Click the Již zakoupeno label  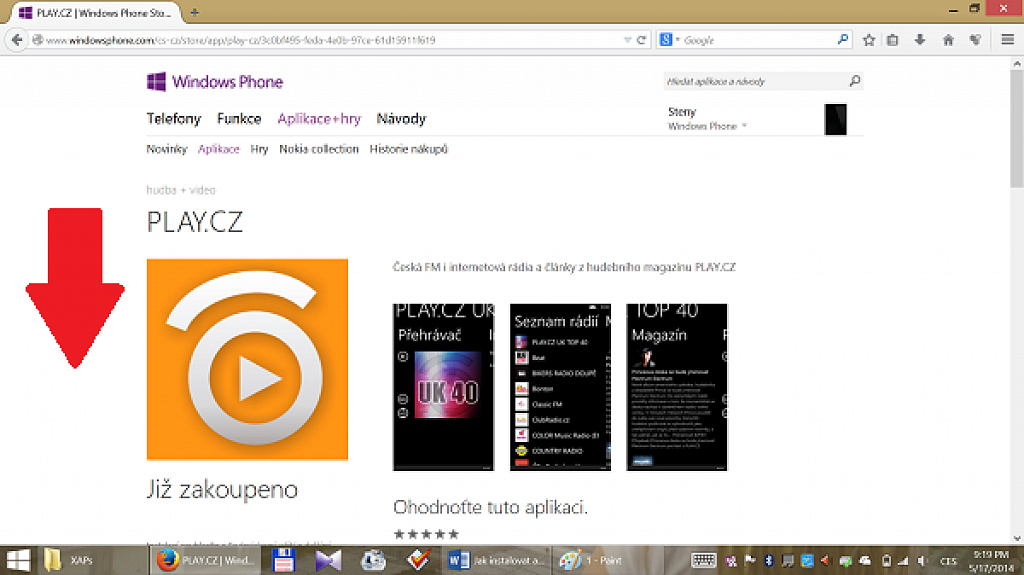222,489
